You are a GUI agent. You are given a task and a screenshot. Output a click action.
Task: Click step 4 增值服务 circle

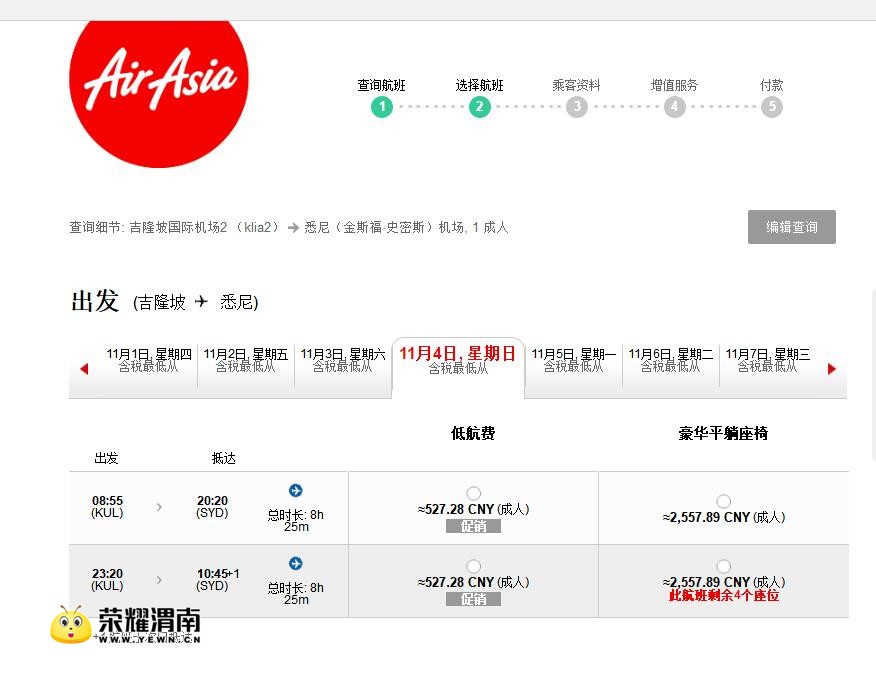tap(675, 107)
